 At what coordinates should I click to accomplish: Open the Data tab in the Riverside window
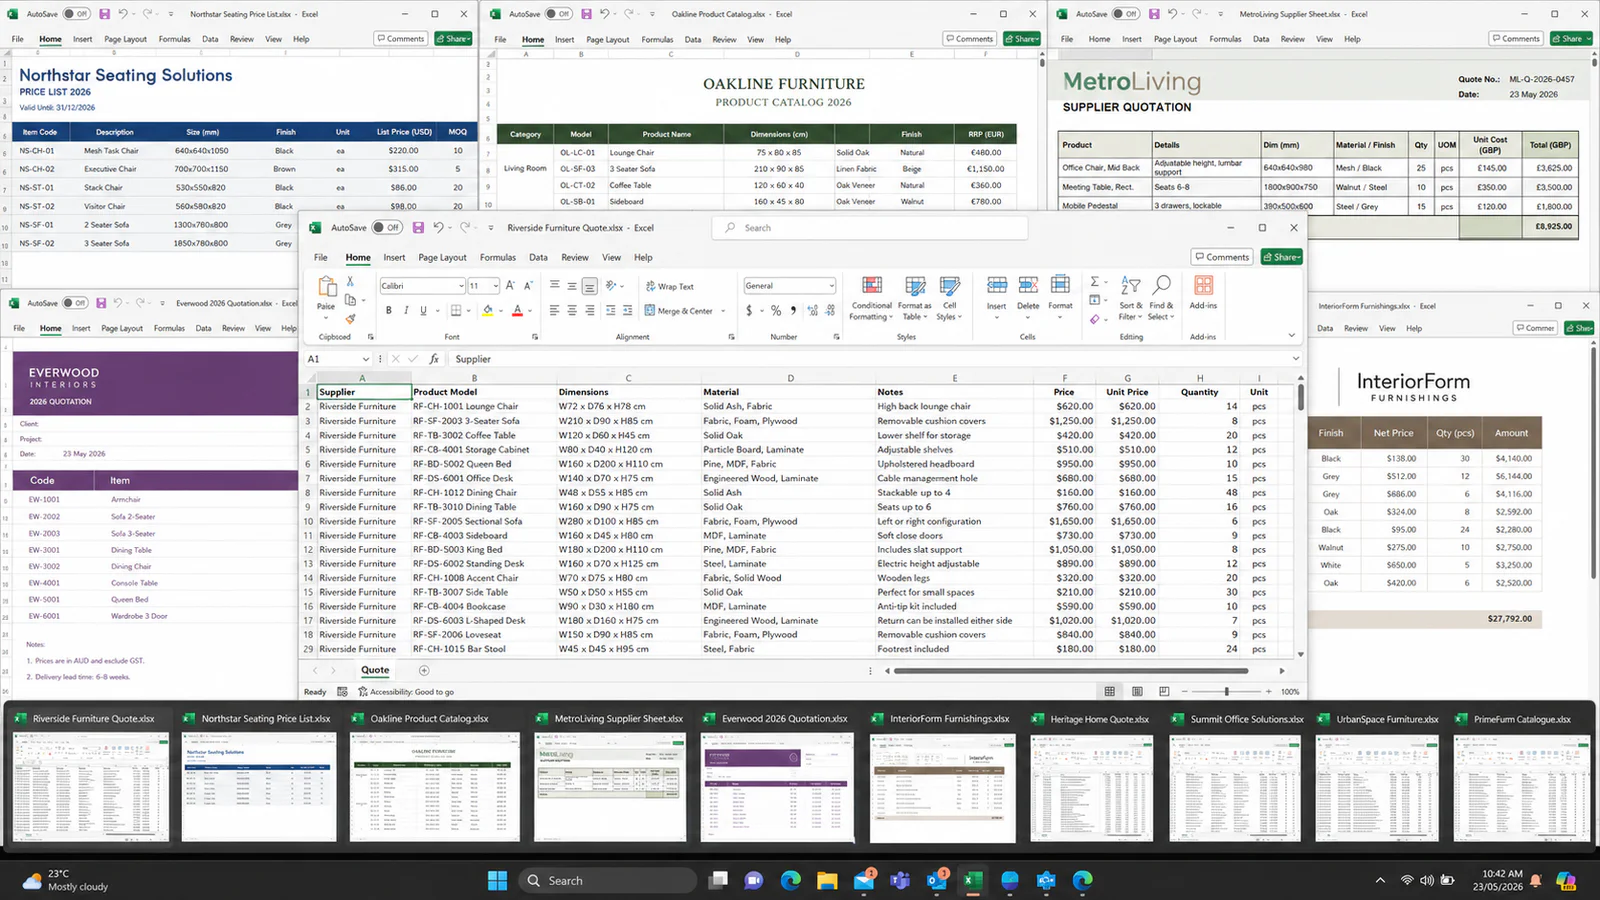(538, 257)
